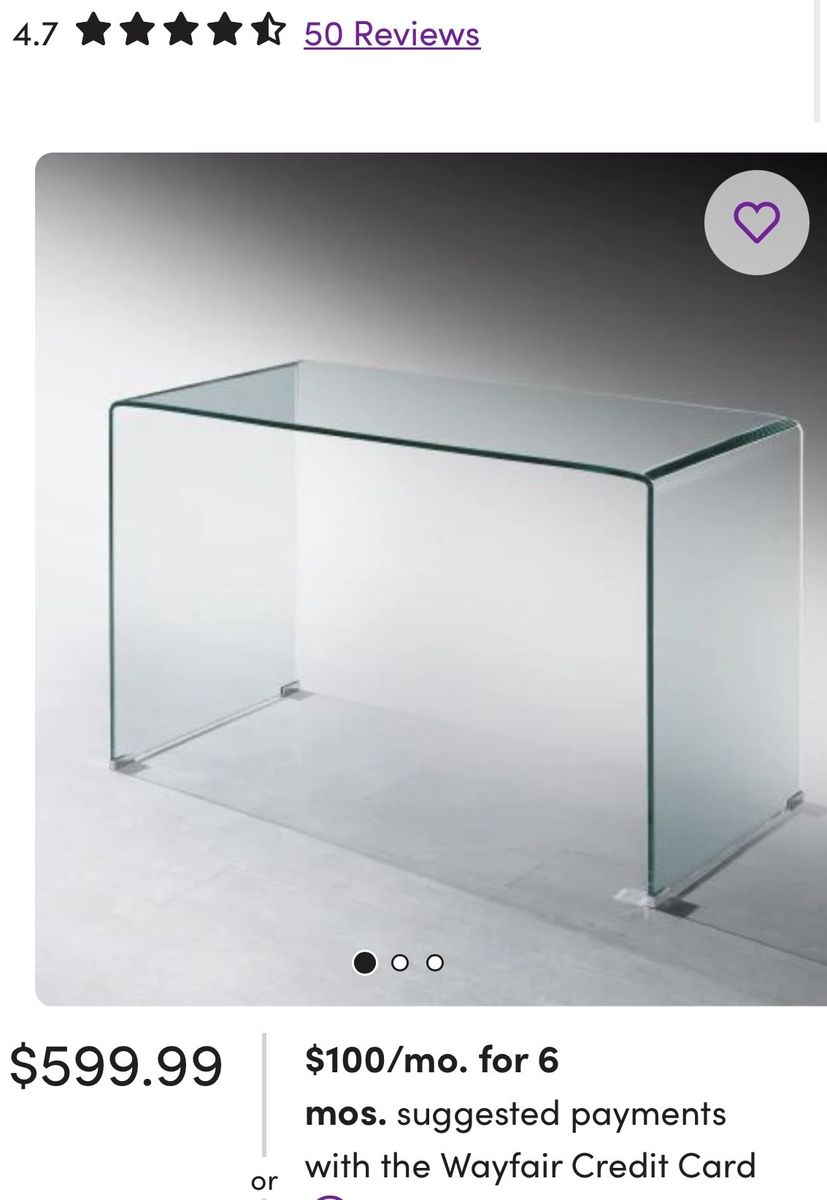
Task: Open the 50 Reviews link
Action: pos(392,34)
